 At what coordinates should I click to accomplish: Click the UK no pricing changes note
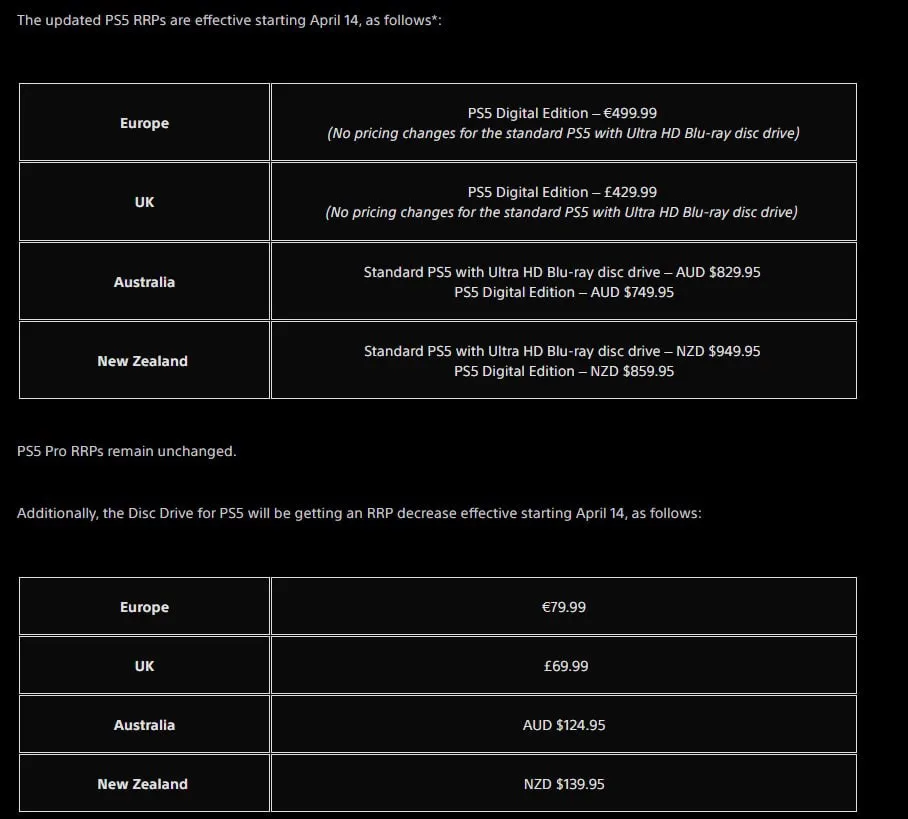click(562, 212)
